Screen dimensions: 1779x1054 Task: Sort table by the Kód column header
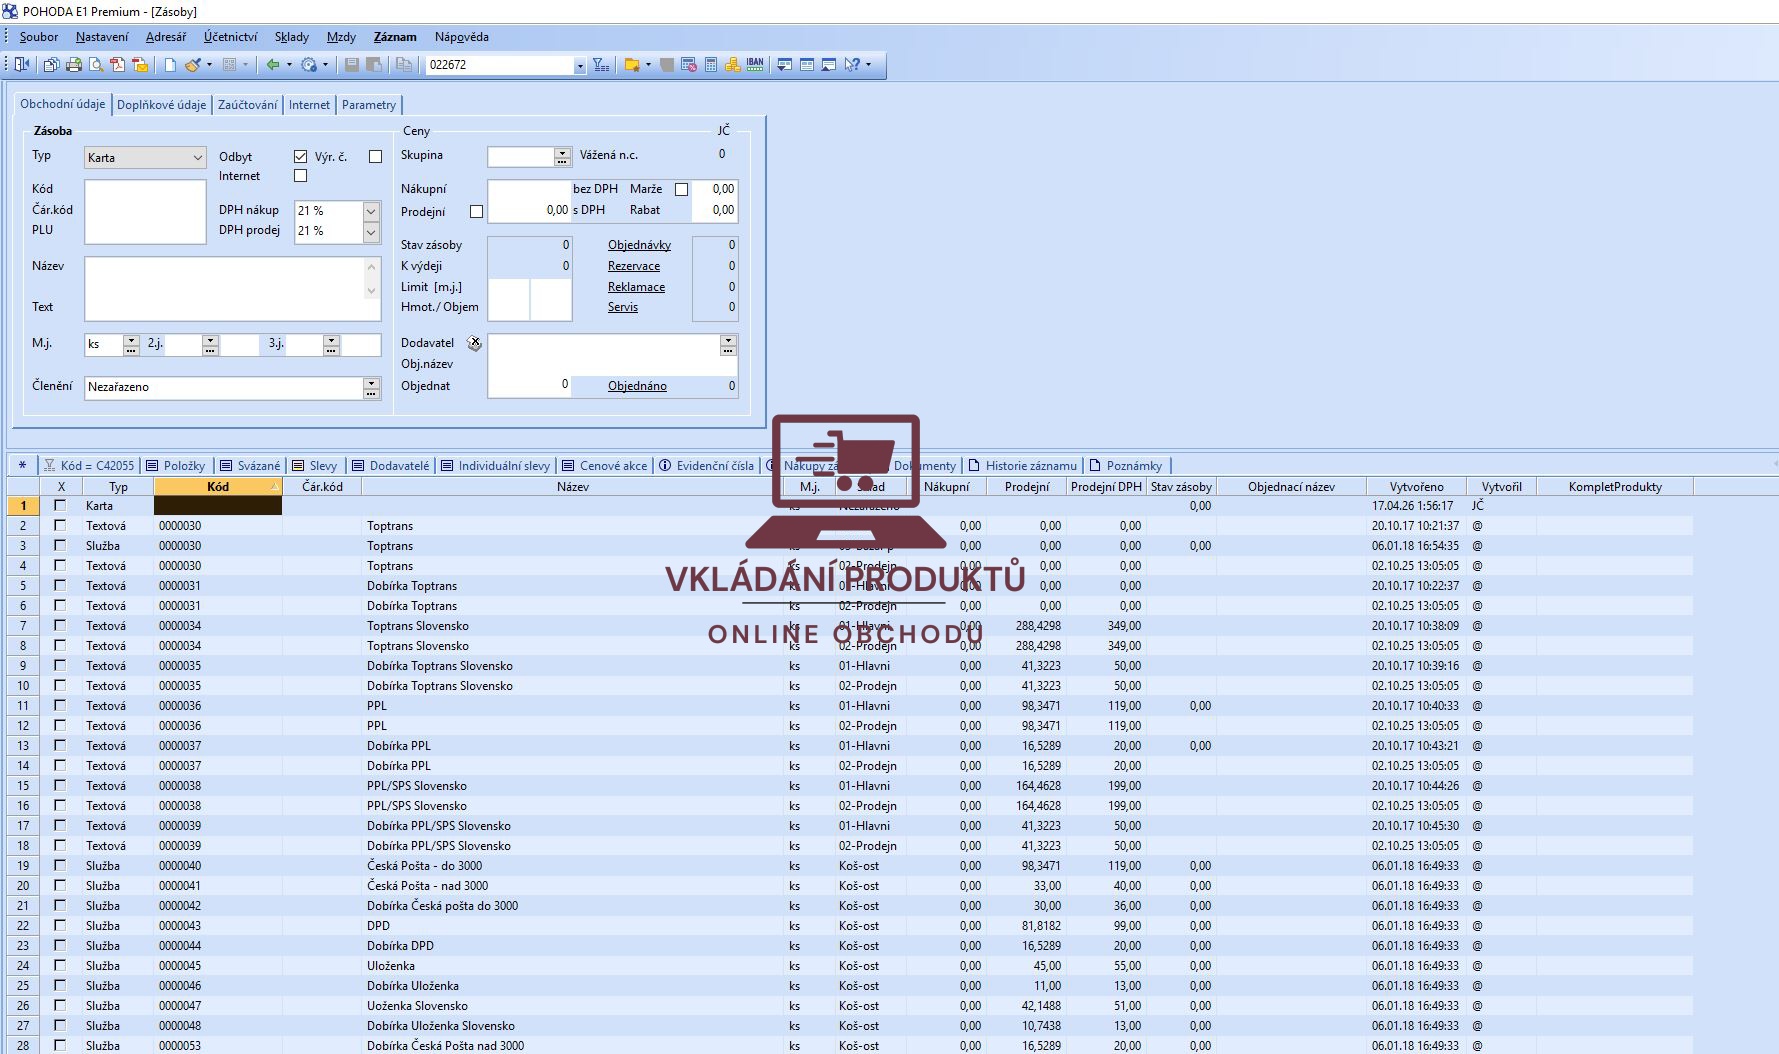tap(218, 487)
